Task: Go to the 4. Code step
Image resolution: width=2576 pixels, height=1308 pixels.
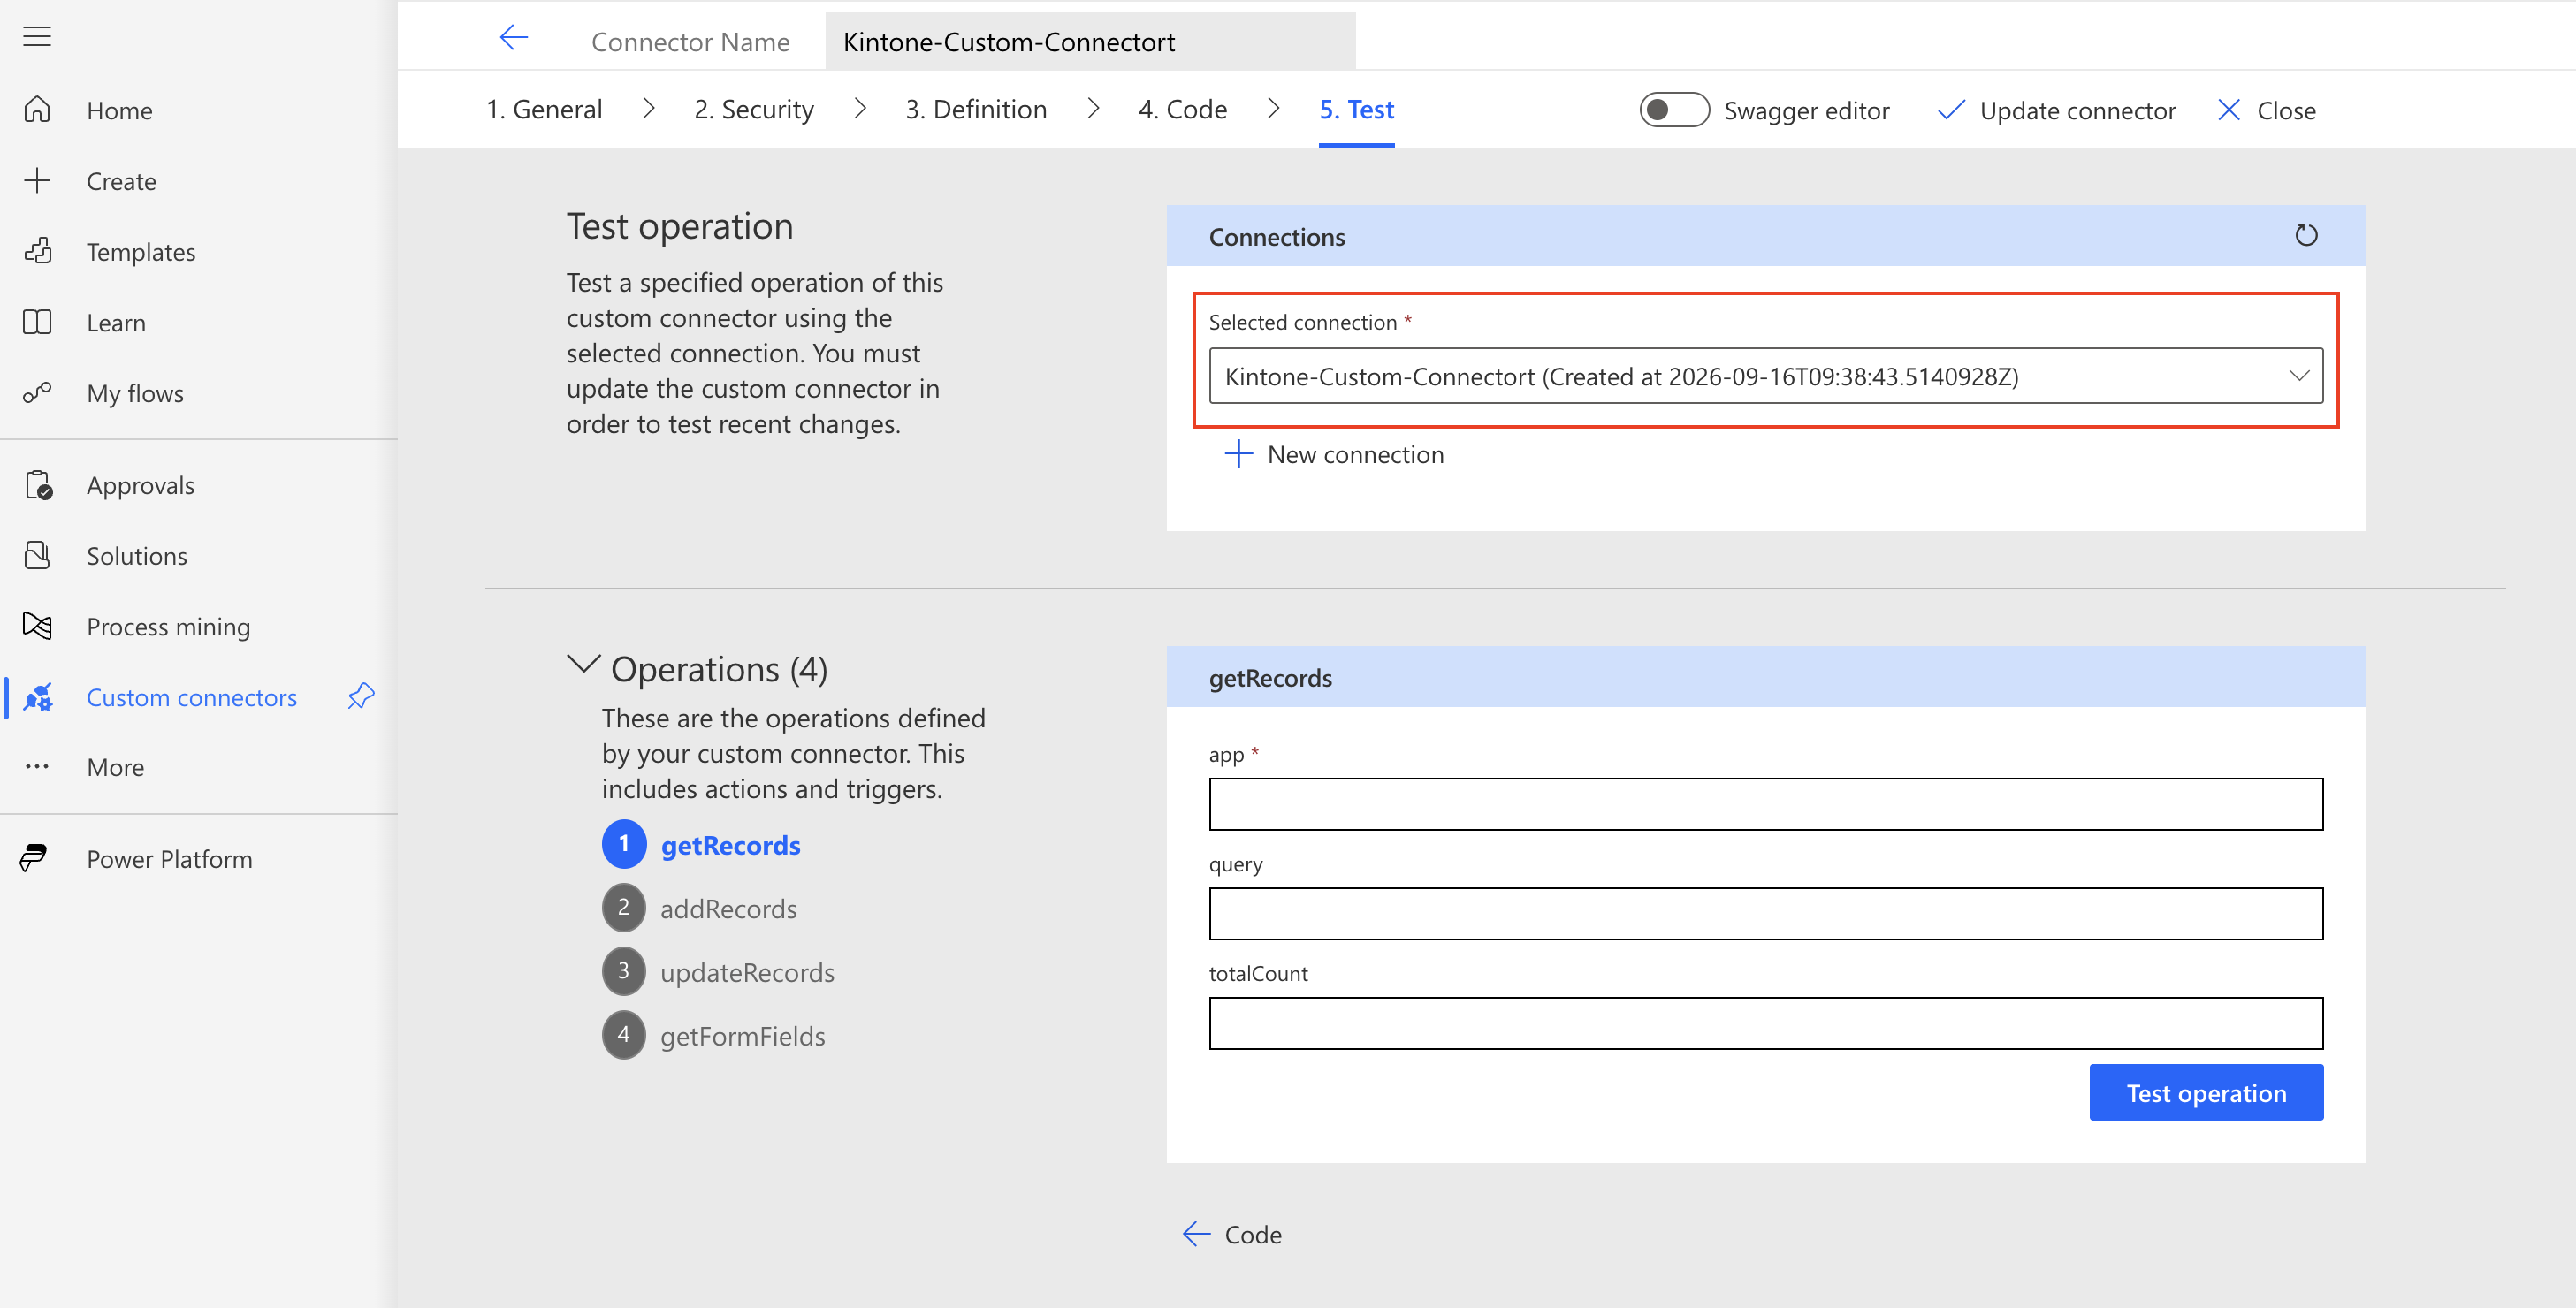Action: [x=1182, y=109]
